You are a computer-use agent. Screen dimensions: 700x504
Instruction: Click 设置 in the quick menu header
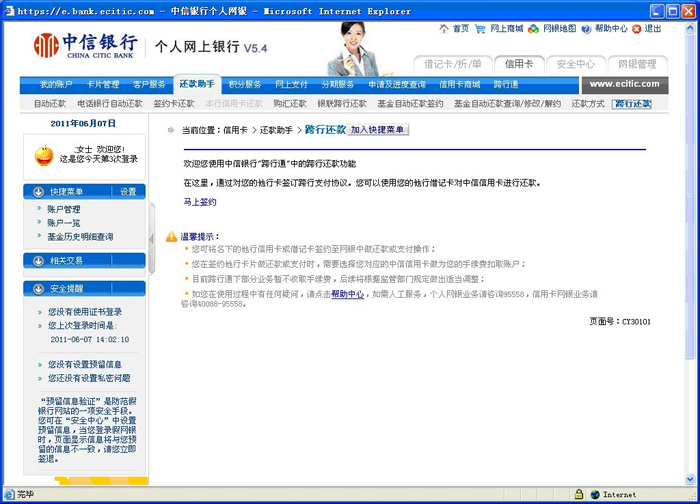tap(128, 191)
